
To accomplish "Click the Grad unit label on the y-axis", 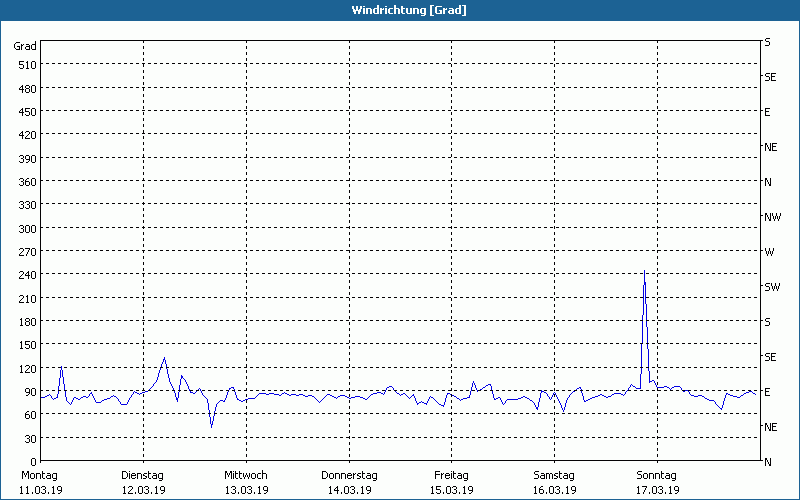I will pos(25,46).
